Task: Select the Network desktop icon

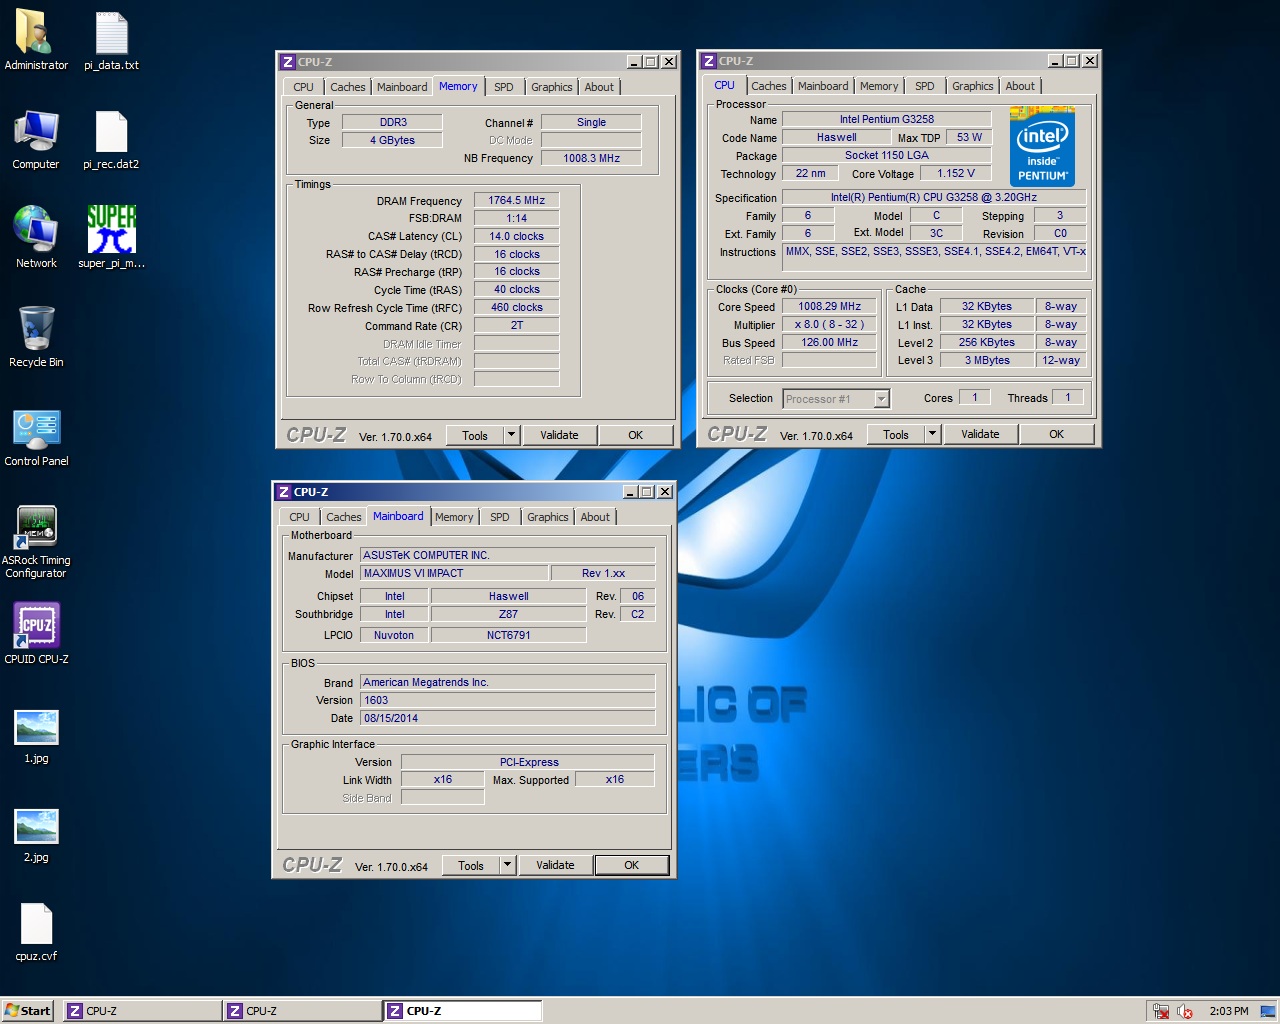Action: pyautogui.click(x=36, y=230)
